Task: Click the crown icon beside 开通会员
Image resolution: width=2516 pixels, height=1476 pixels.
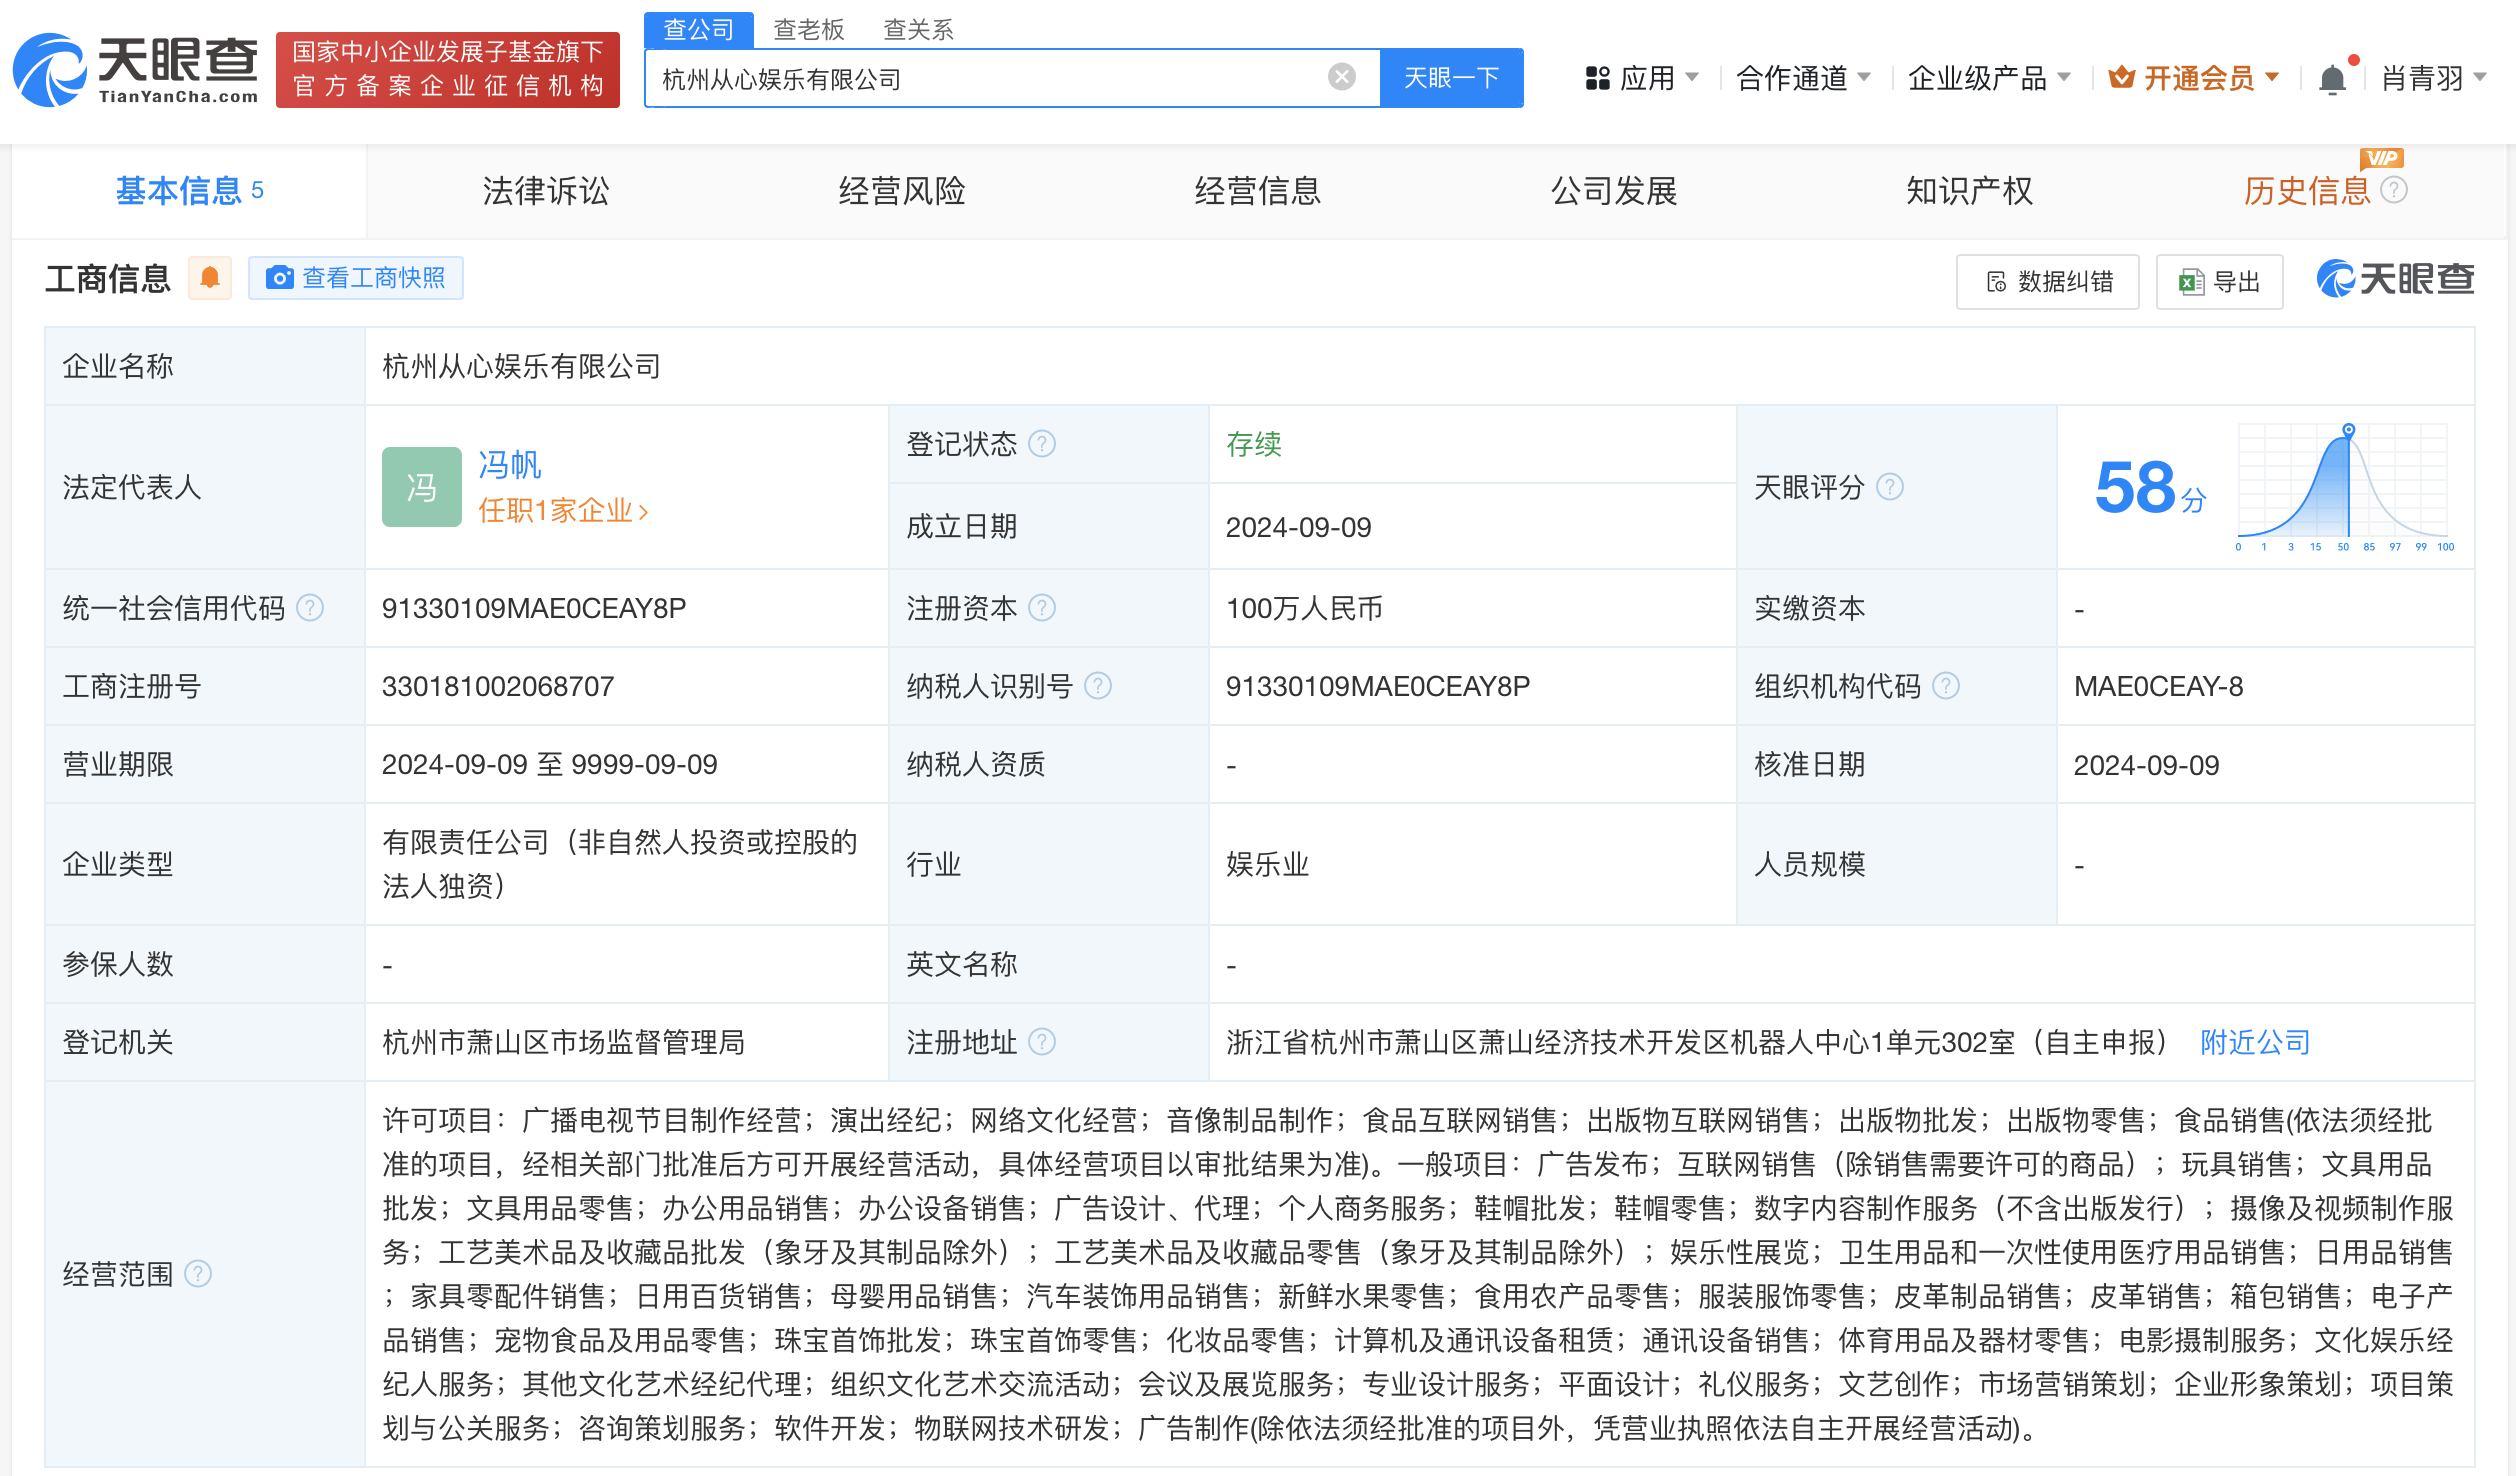Action: click(x=2122, y=78)
